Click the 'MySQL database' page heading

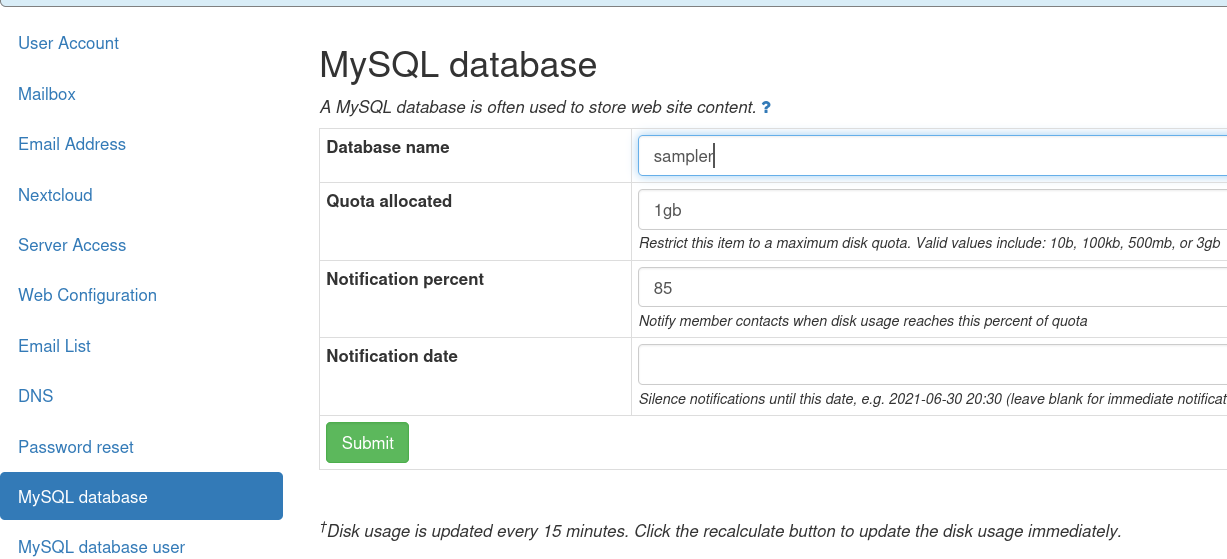pos(458,65)
